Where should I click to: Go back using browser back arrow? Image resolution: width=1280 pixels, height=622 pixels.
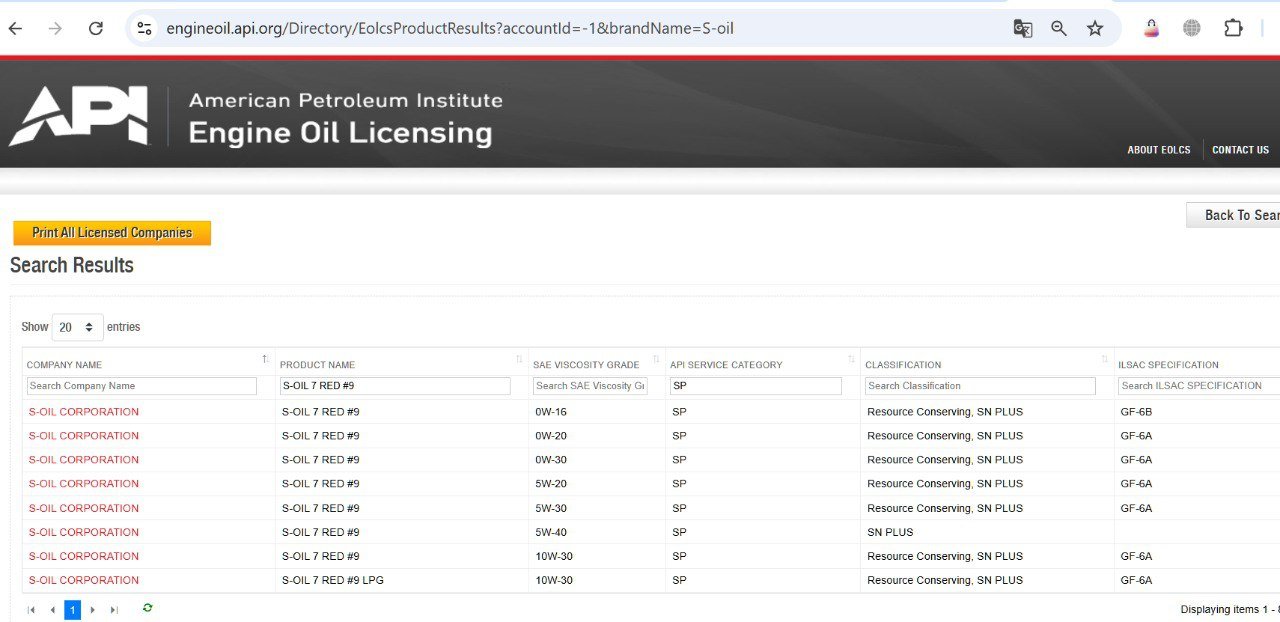pos(16,28)
